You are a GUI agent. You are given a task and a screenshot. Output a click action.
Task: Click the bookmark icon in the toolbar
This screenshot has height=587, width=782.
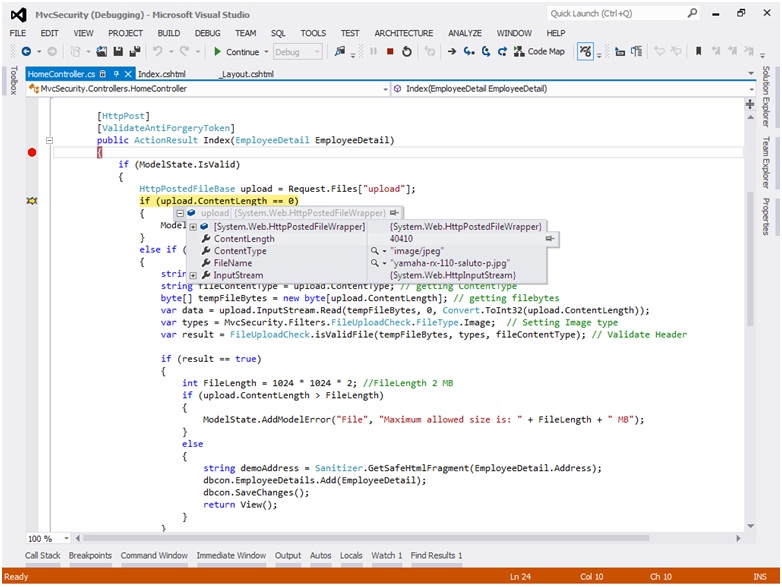(x=699, y=51)
